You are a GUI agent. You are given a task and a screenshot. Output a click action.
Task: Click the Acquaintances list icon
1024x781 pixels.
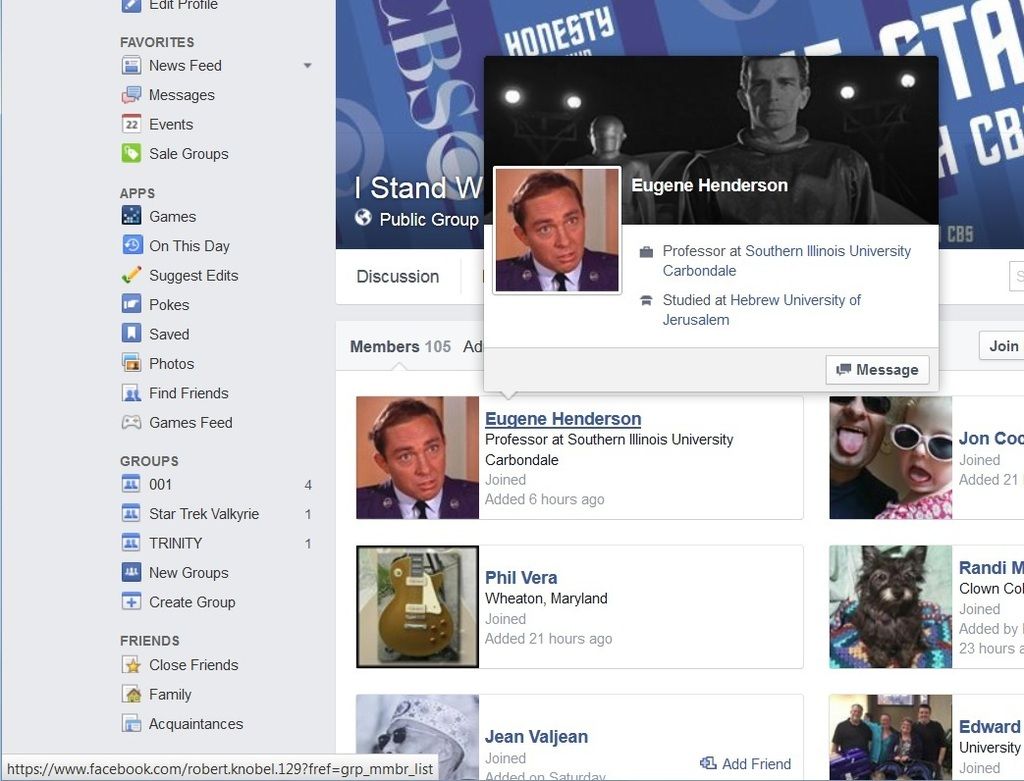pyautogui.click(x=131, y=724)
